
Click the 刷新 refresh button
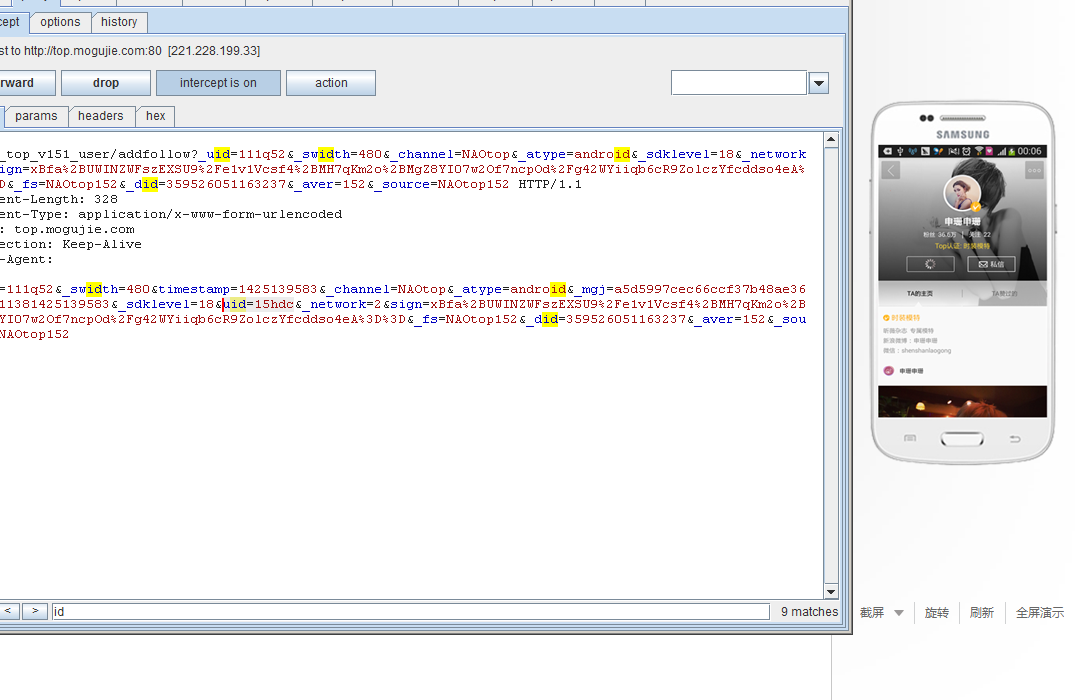click(982, 612)
